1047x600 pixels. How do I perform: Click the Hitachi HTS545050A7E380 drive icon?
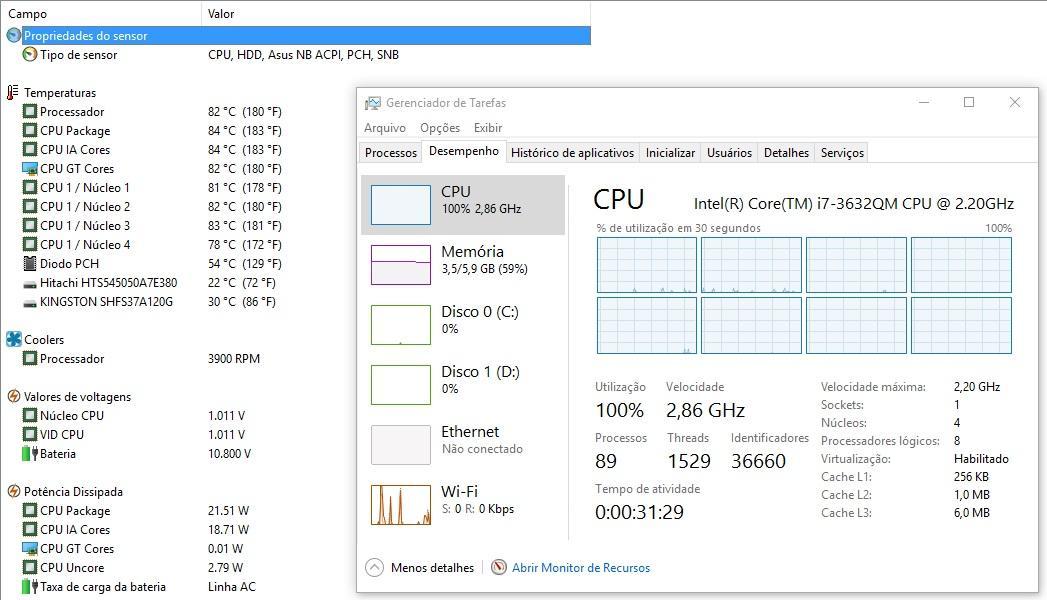click(29, 284)
